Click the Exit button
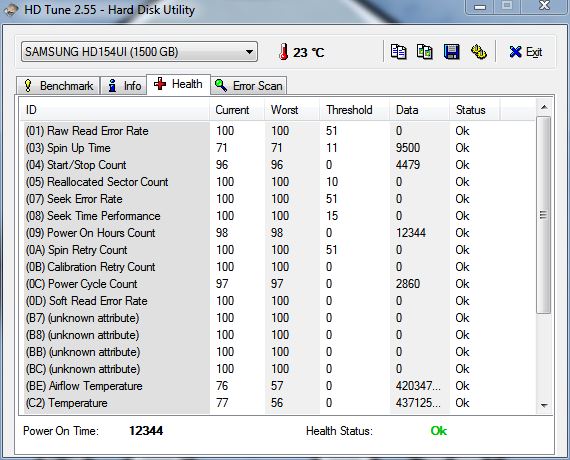 pyautogui.click(x=526, y=52)
